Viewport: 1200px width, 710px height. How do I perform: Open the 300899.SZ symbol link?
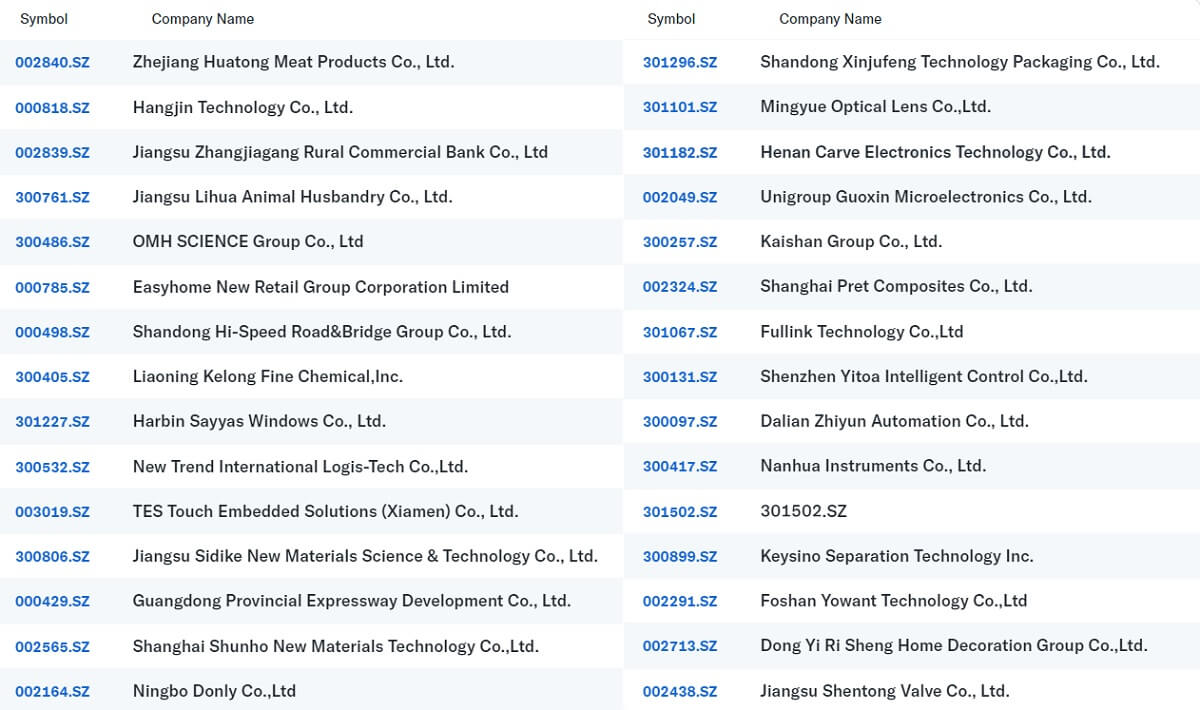pos(680,557)
